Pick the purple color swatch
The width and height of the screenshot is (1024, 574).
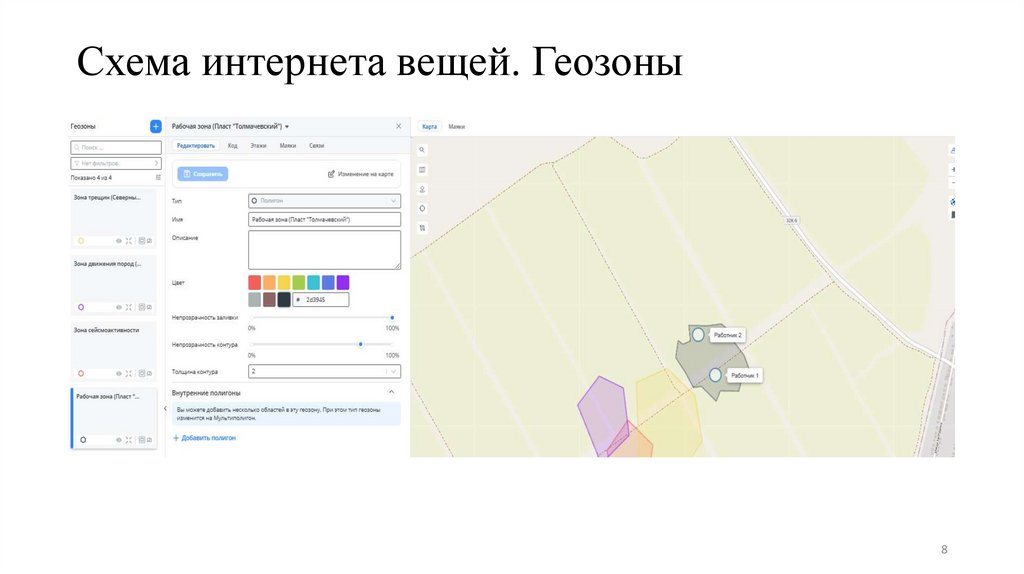click(x=343, y=282)
